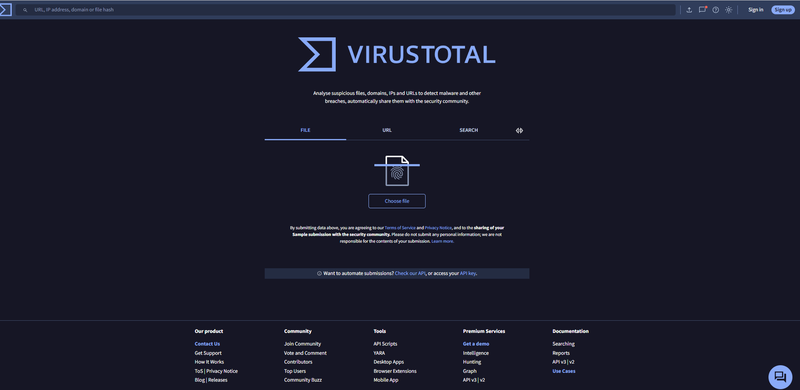
Task: Click the Privacy Notice link in footer
Action: (222, 371)
